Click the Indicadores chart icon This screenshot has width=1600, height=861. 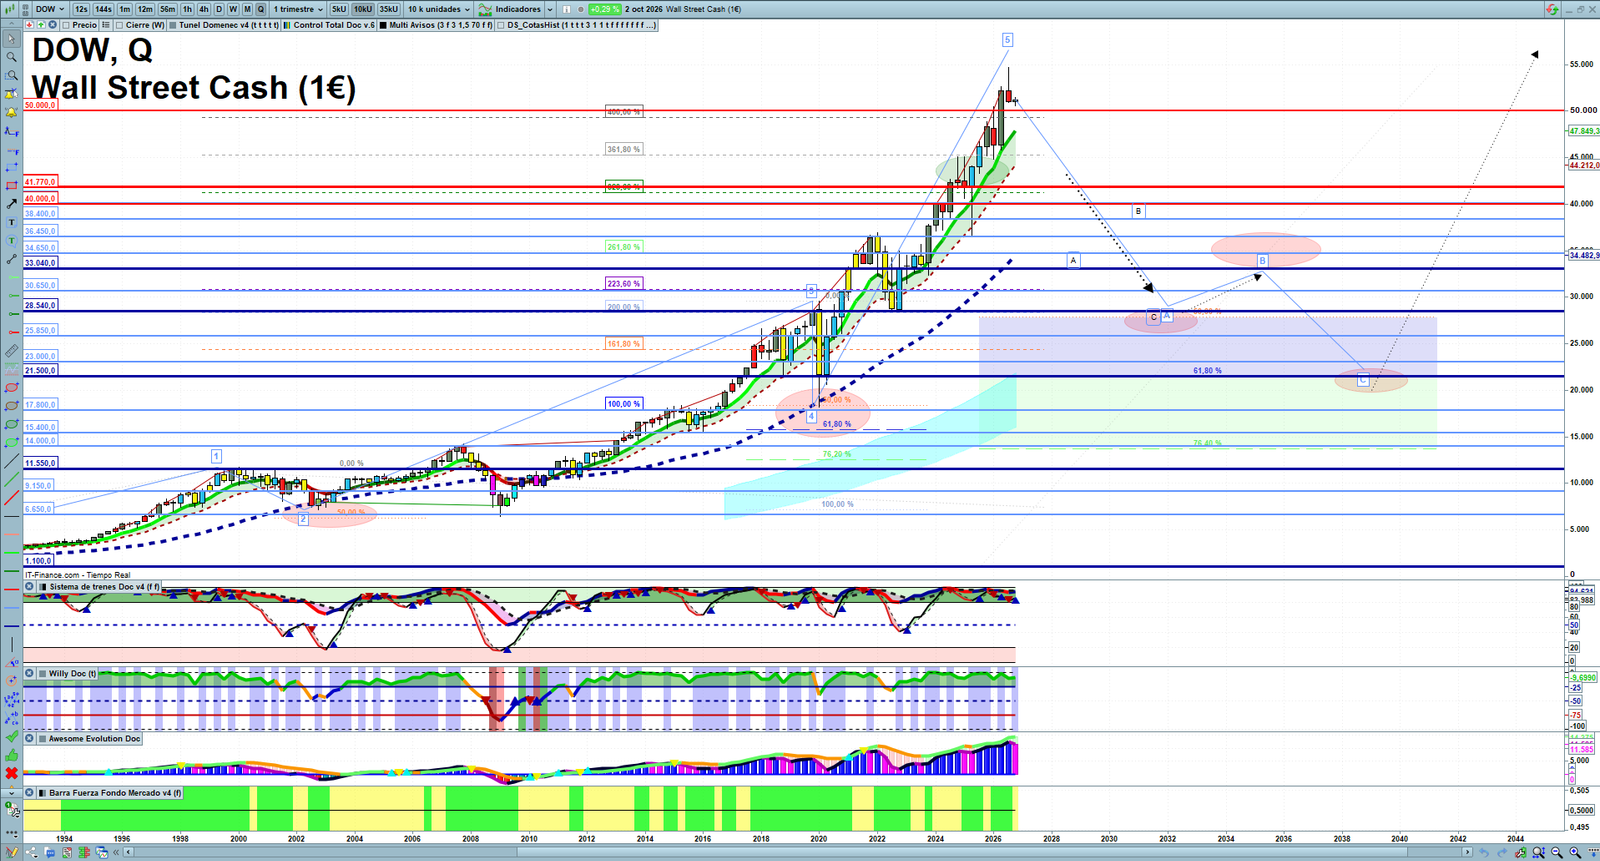pos(485,9)
